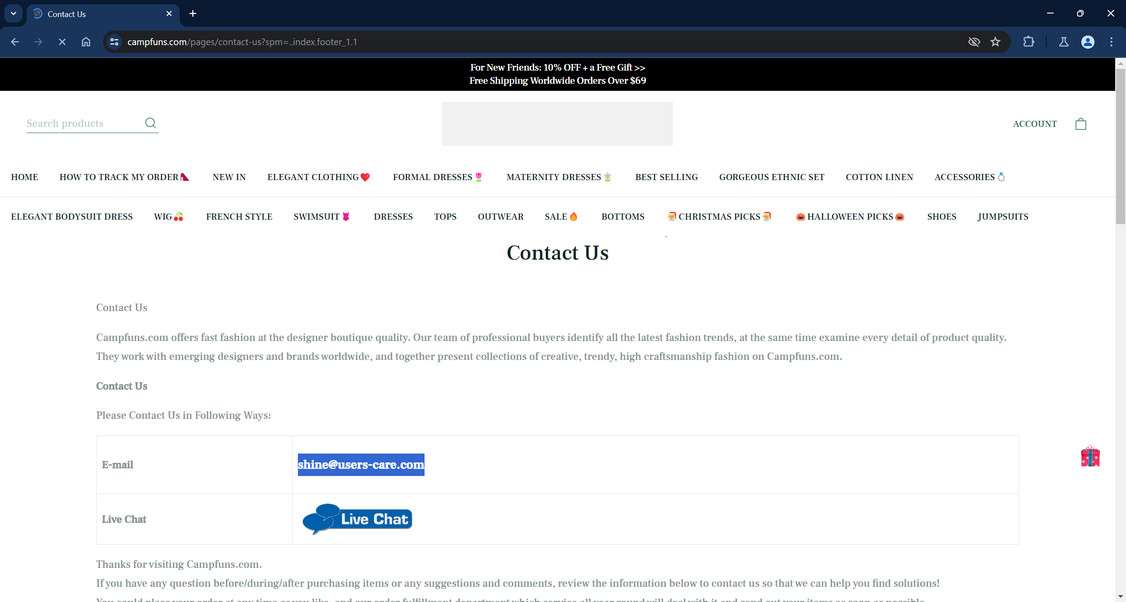The width and height of the screenshot is (1126, 602).
Task: Click the Contact Us page heading
Action: [557, 253]
